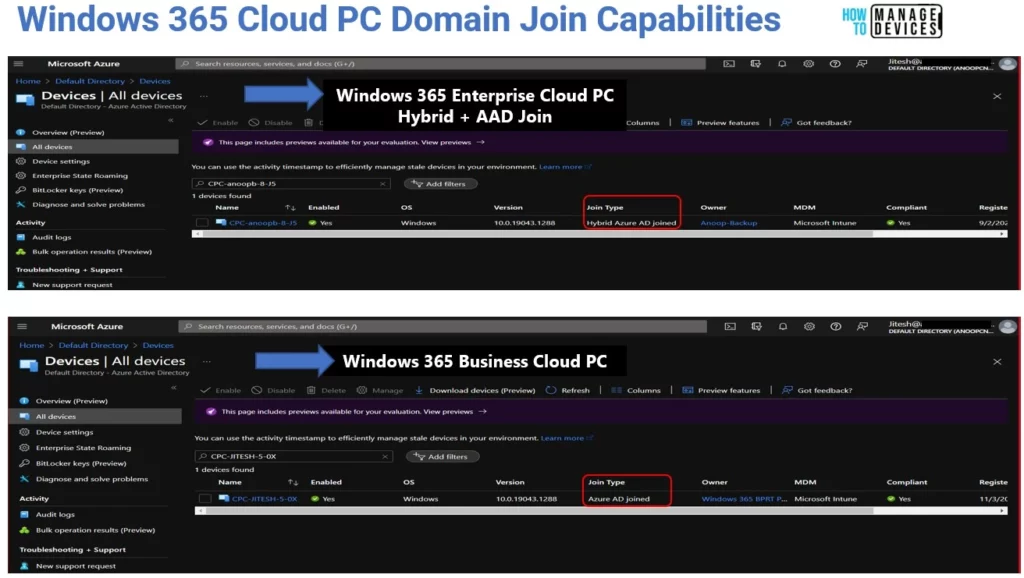Focus the CPC-JITESH-5-0X device filter field

[293, 457]
